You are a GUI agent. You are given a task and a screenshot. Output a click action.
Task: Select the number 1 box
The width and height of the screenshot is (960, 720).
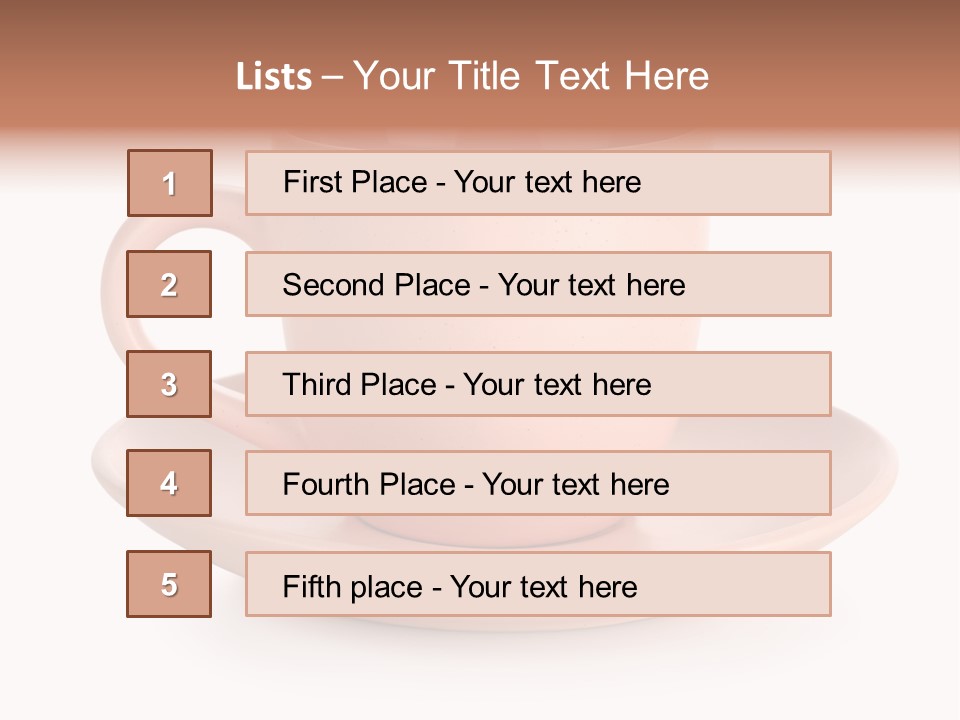(x=170, y=183)
